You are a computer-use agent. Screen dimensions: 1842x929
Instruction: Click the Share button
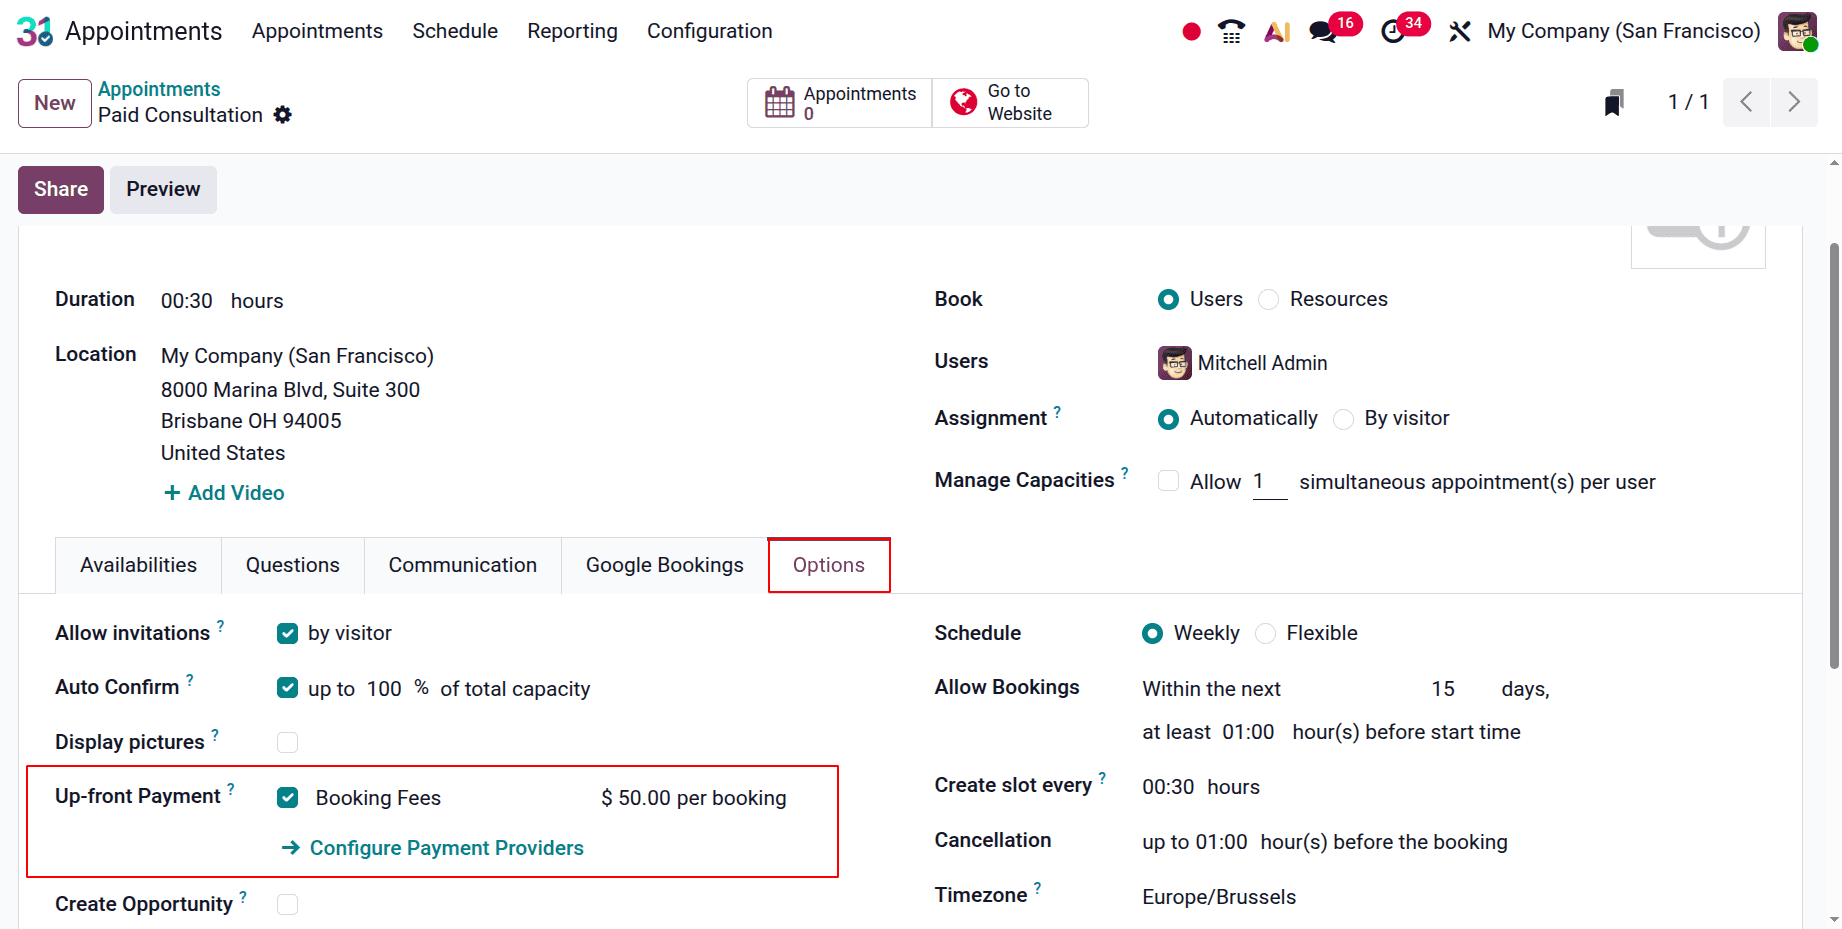[x=61, y=190]
